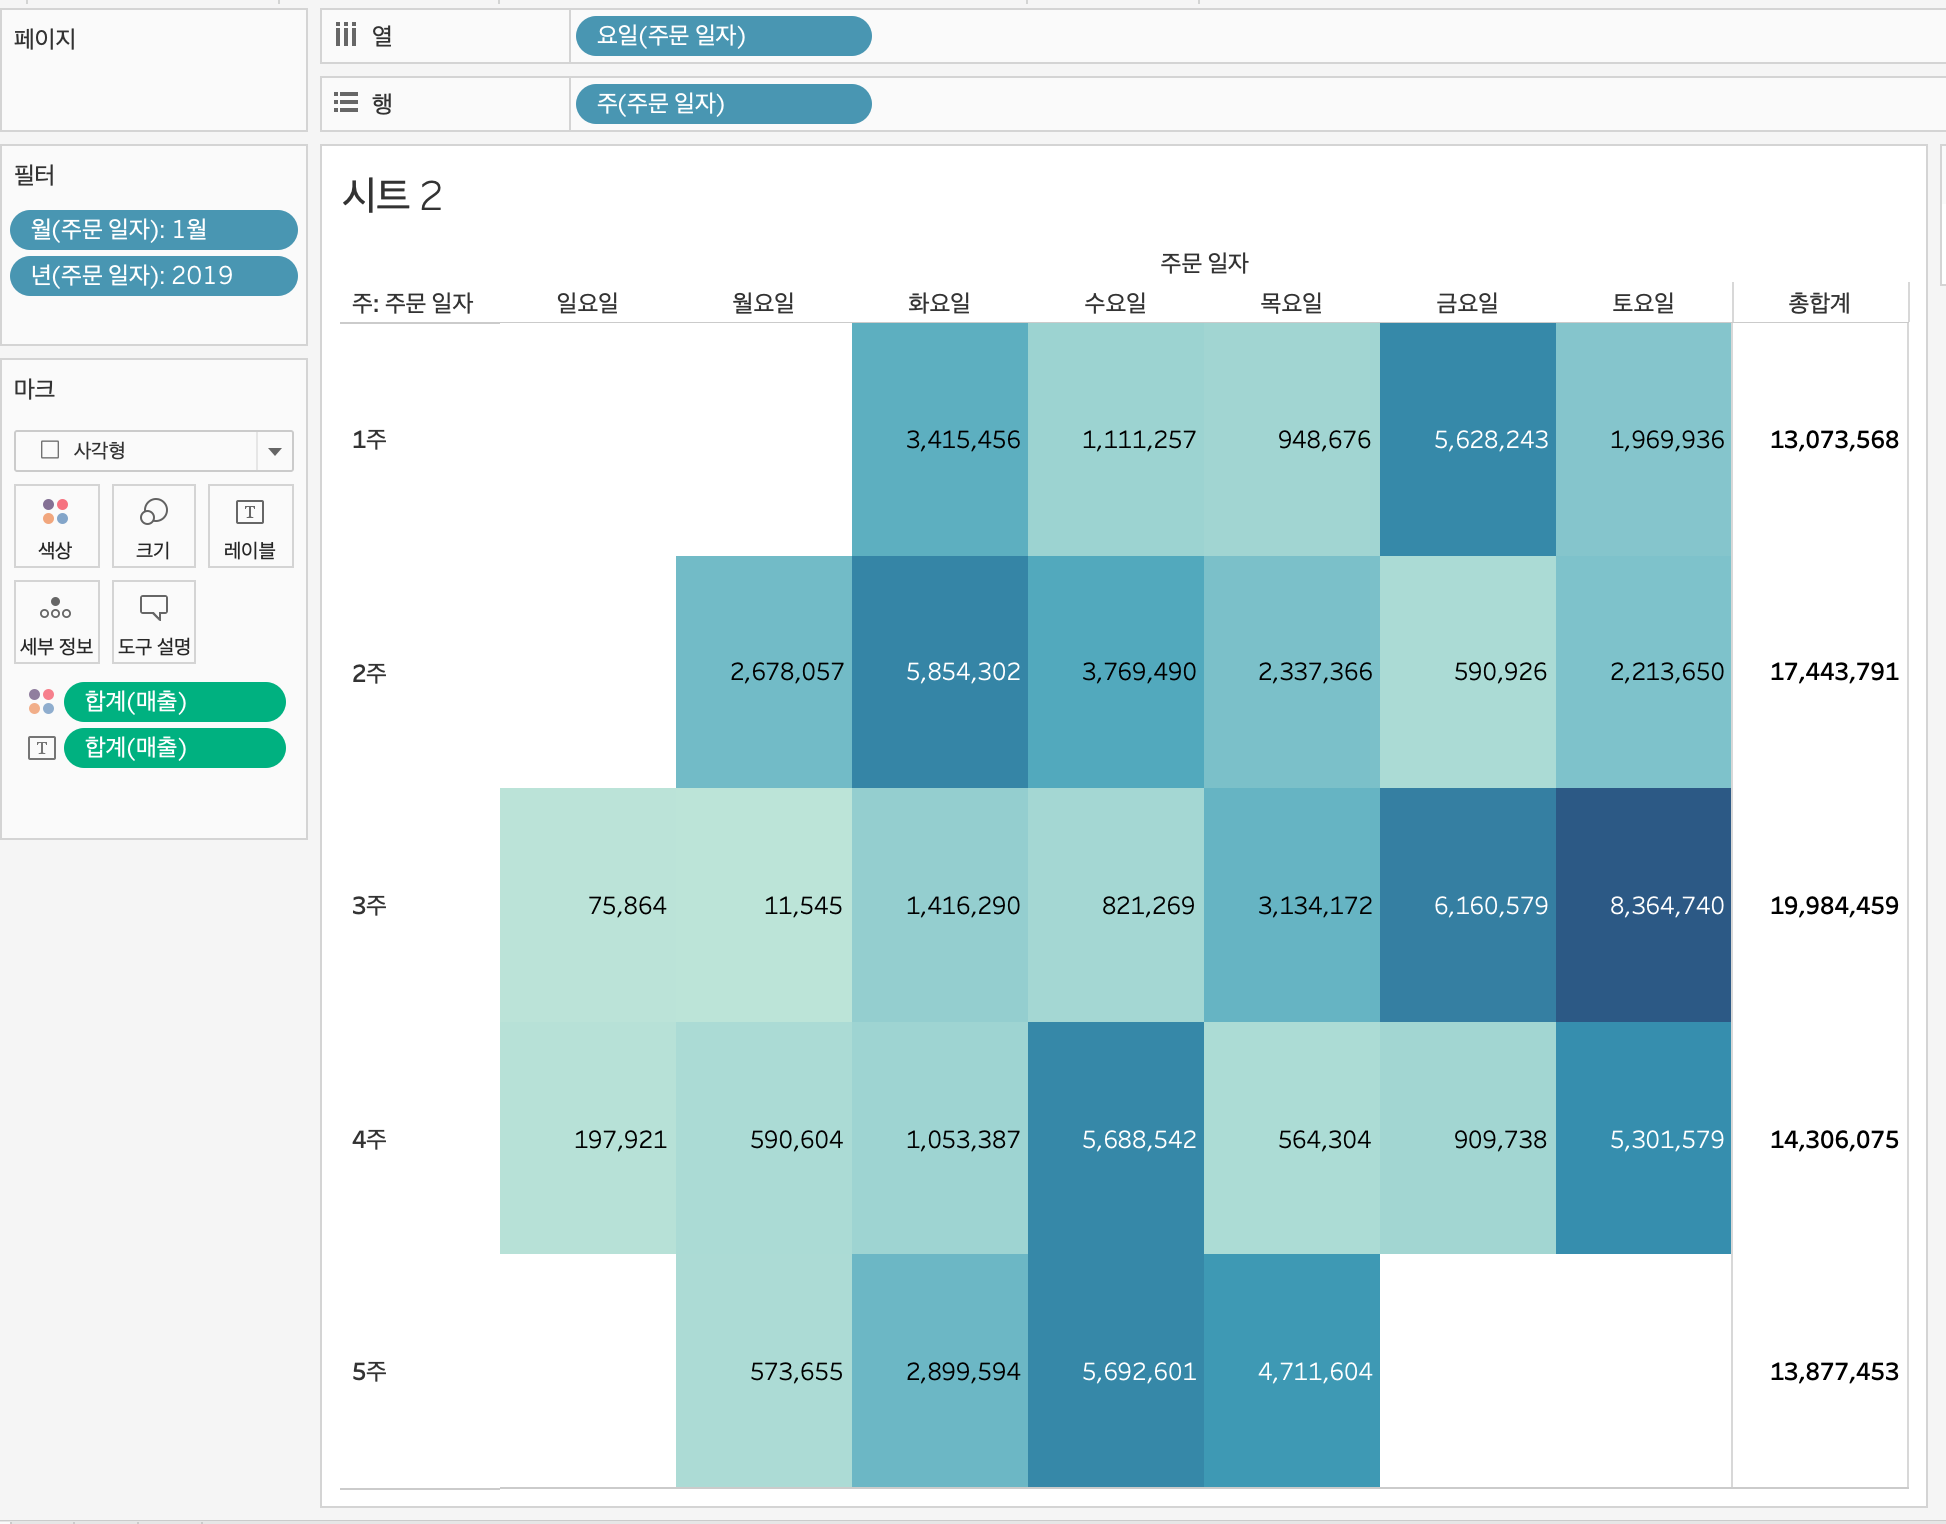The image size is (1946, 1524).
Task: Select the 3주 row header
Action: coord(369,905)
